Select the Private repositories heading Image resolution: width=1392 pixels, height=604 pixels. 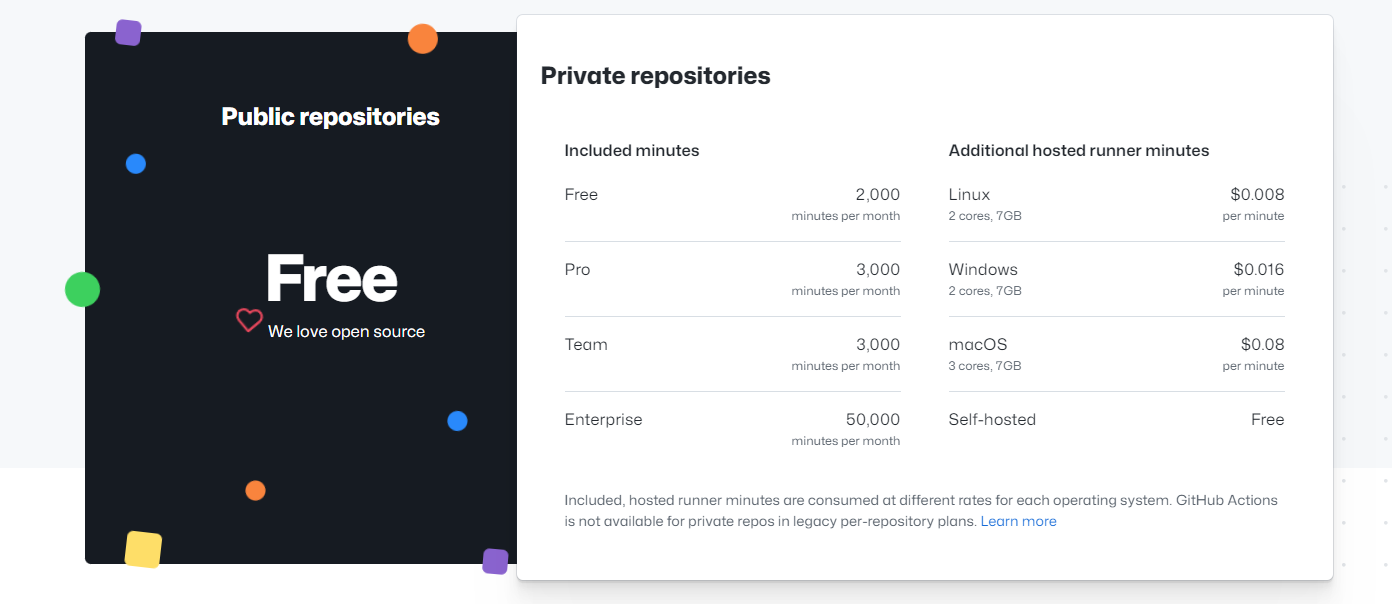pos(655,75)
